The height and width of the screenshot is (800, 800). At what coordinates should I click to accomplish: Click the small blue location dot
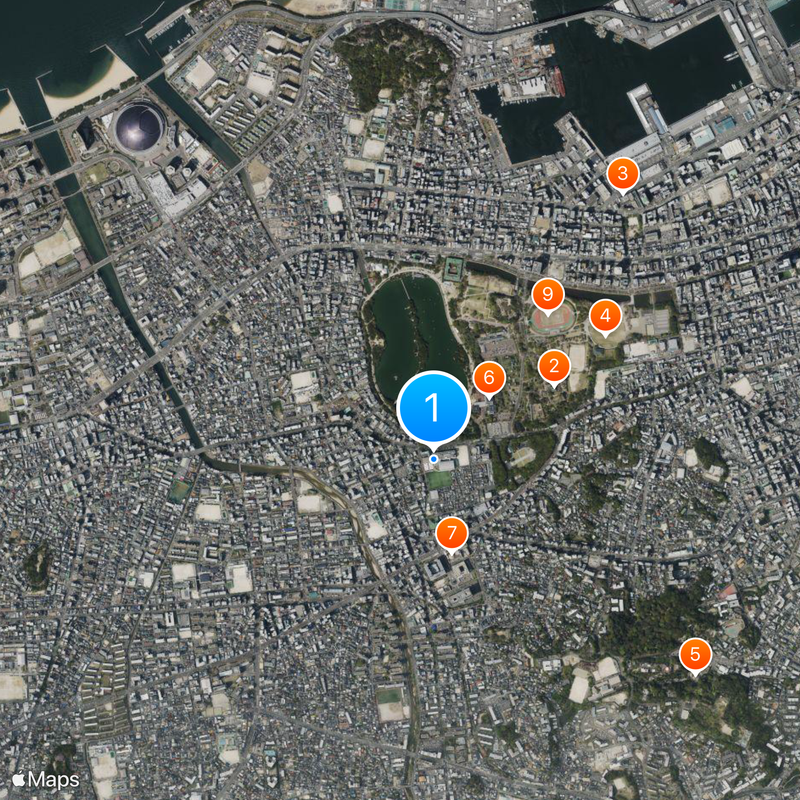click(434, 459)
